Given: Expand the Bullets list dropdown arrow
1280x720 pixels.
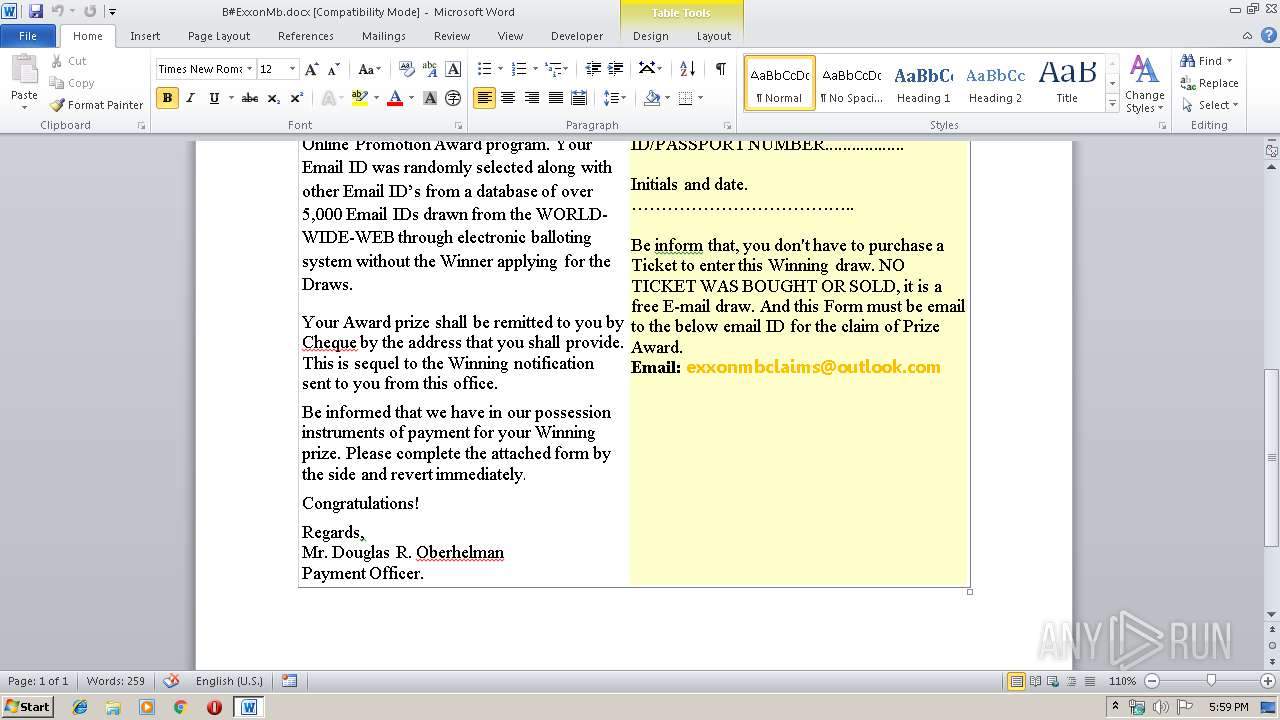Looking at the screenshot, I should pyautogui.click(x=500, y=69).
